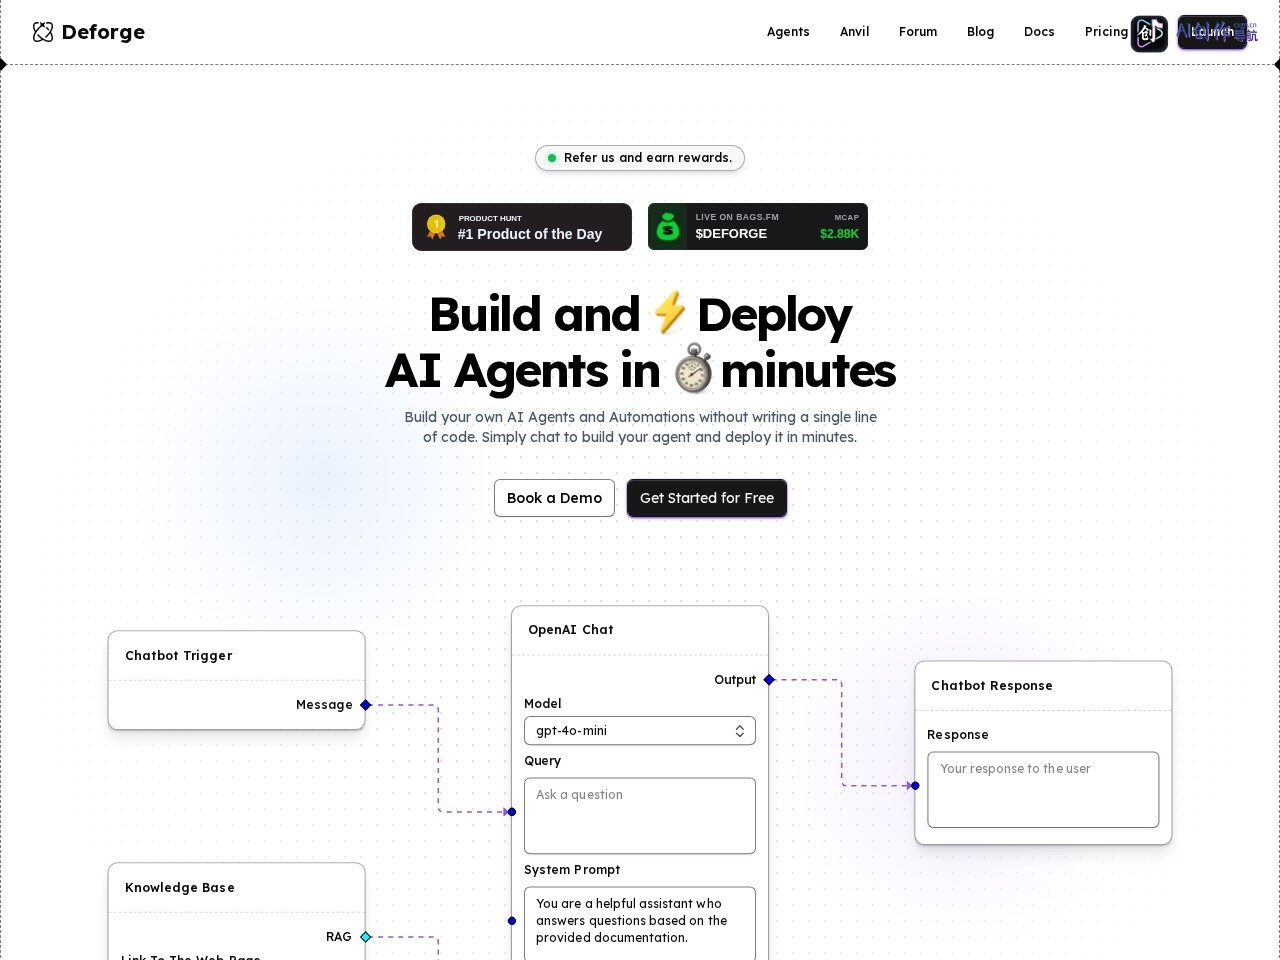Image resolution: width=1280 pixels, height=960 pixels.
Task: Select the OpenAI Chat node title
Action: coord(571,630)
